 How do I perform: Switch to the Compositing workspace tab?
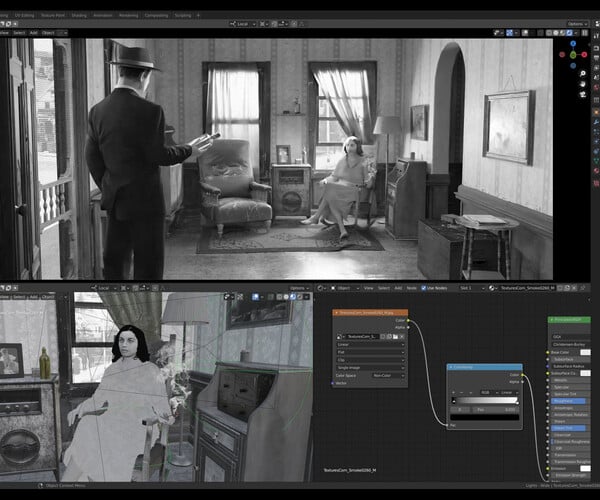pyautogui.click(x=156, y=15)
